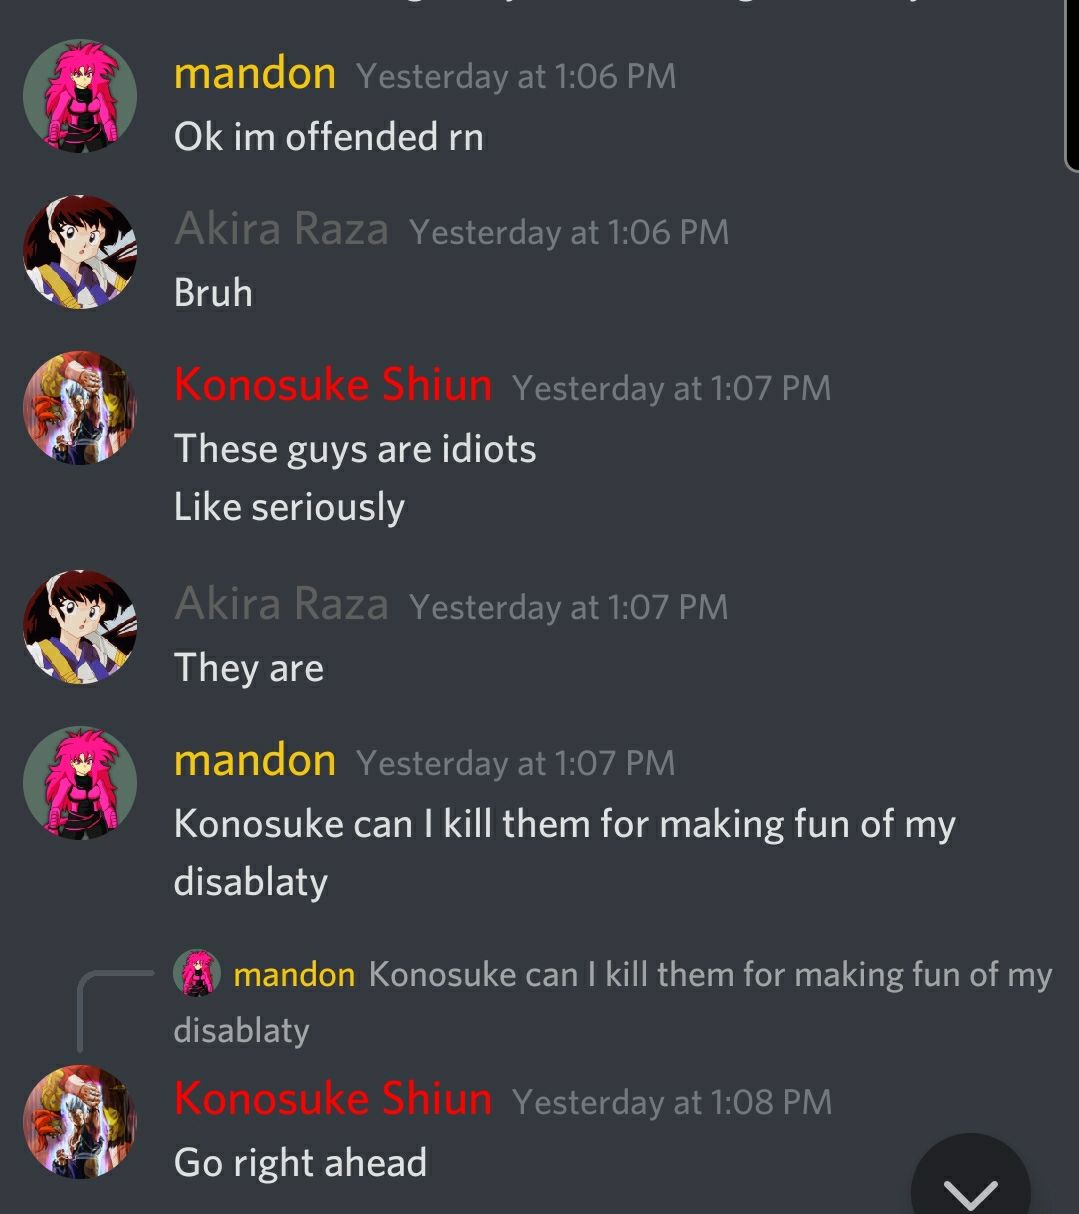
Task: Click username Akira Raza above 'Bruh'
Action: 281,230
